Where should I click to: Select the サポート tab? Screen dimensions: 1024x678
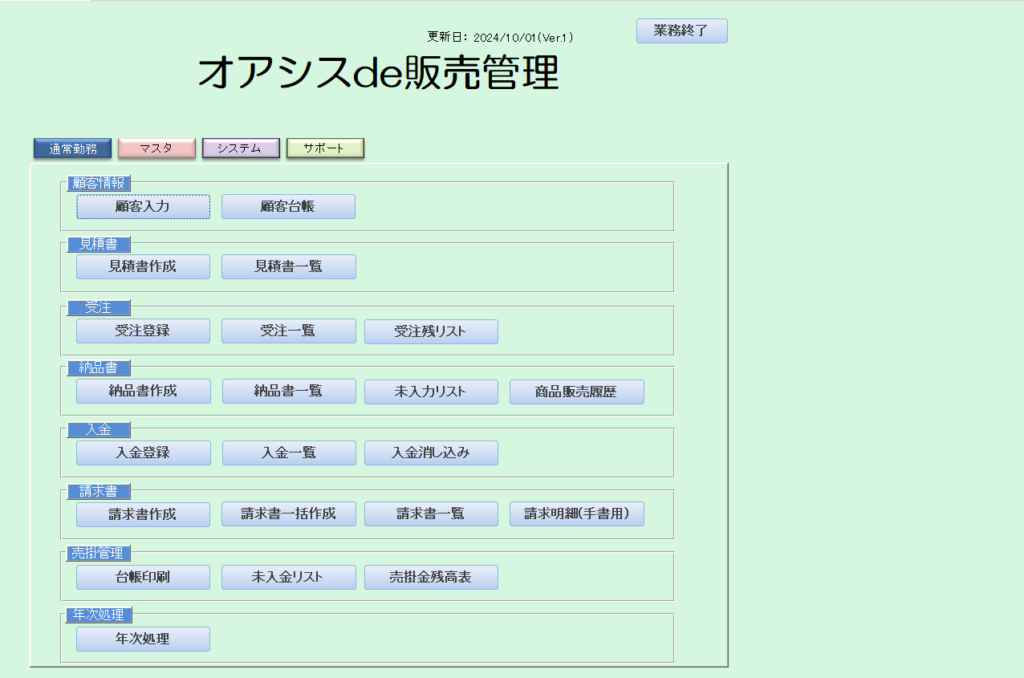click(x=325, y=148)
